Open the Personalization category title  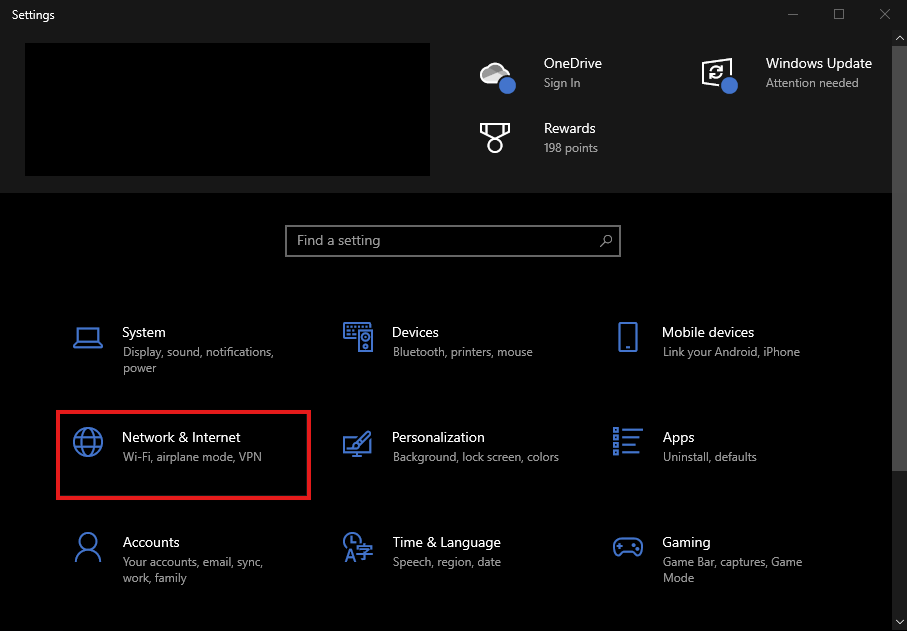[438, 437]
